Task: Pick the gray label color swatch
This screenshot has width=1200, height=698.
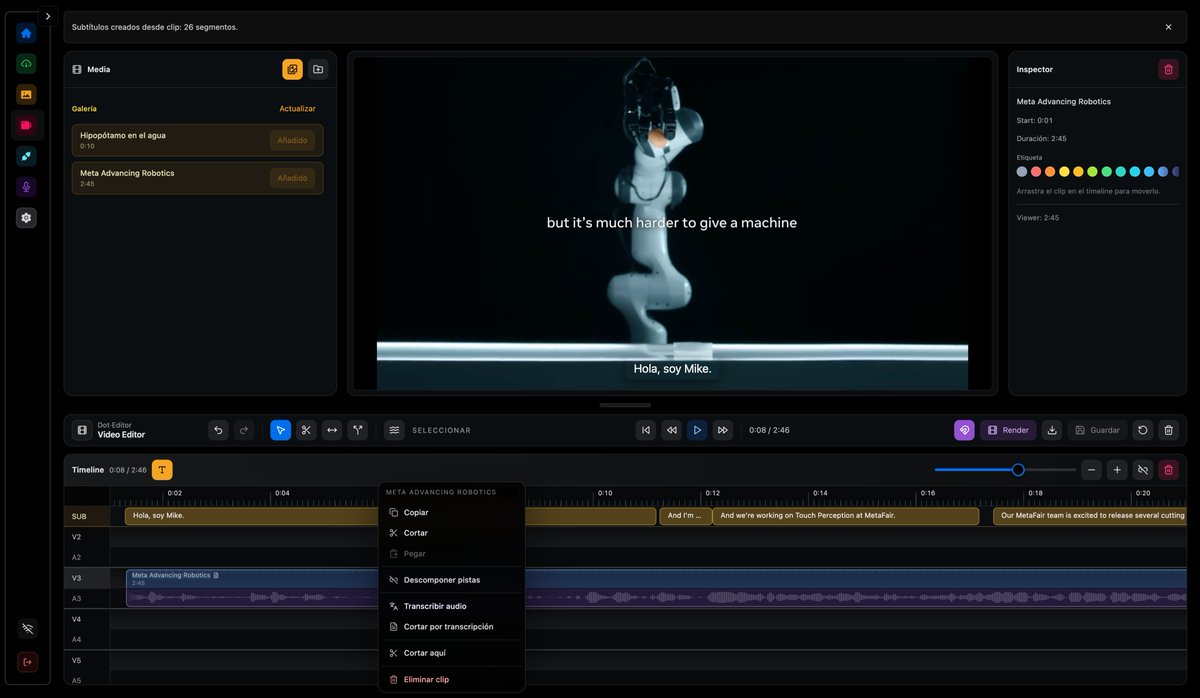Action: pyautogui.click(x=1022, y=172)
